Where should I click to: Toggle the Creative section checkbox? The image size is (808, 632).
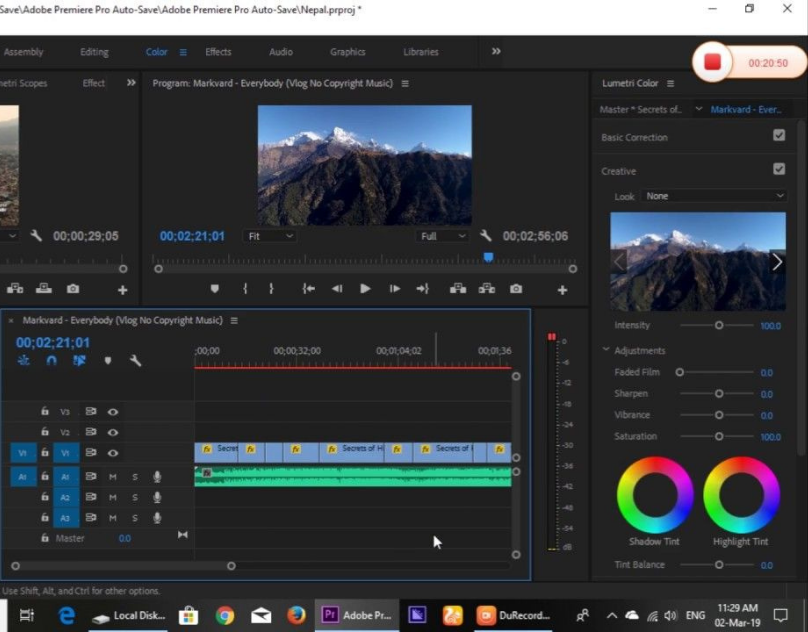point(779,169)
